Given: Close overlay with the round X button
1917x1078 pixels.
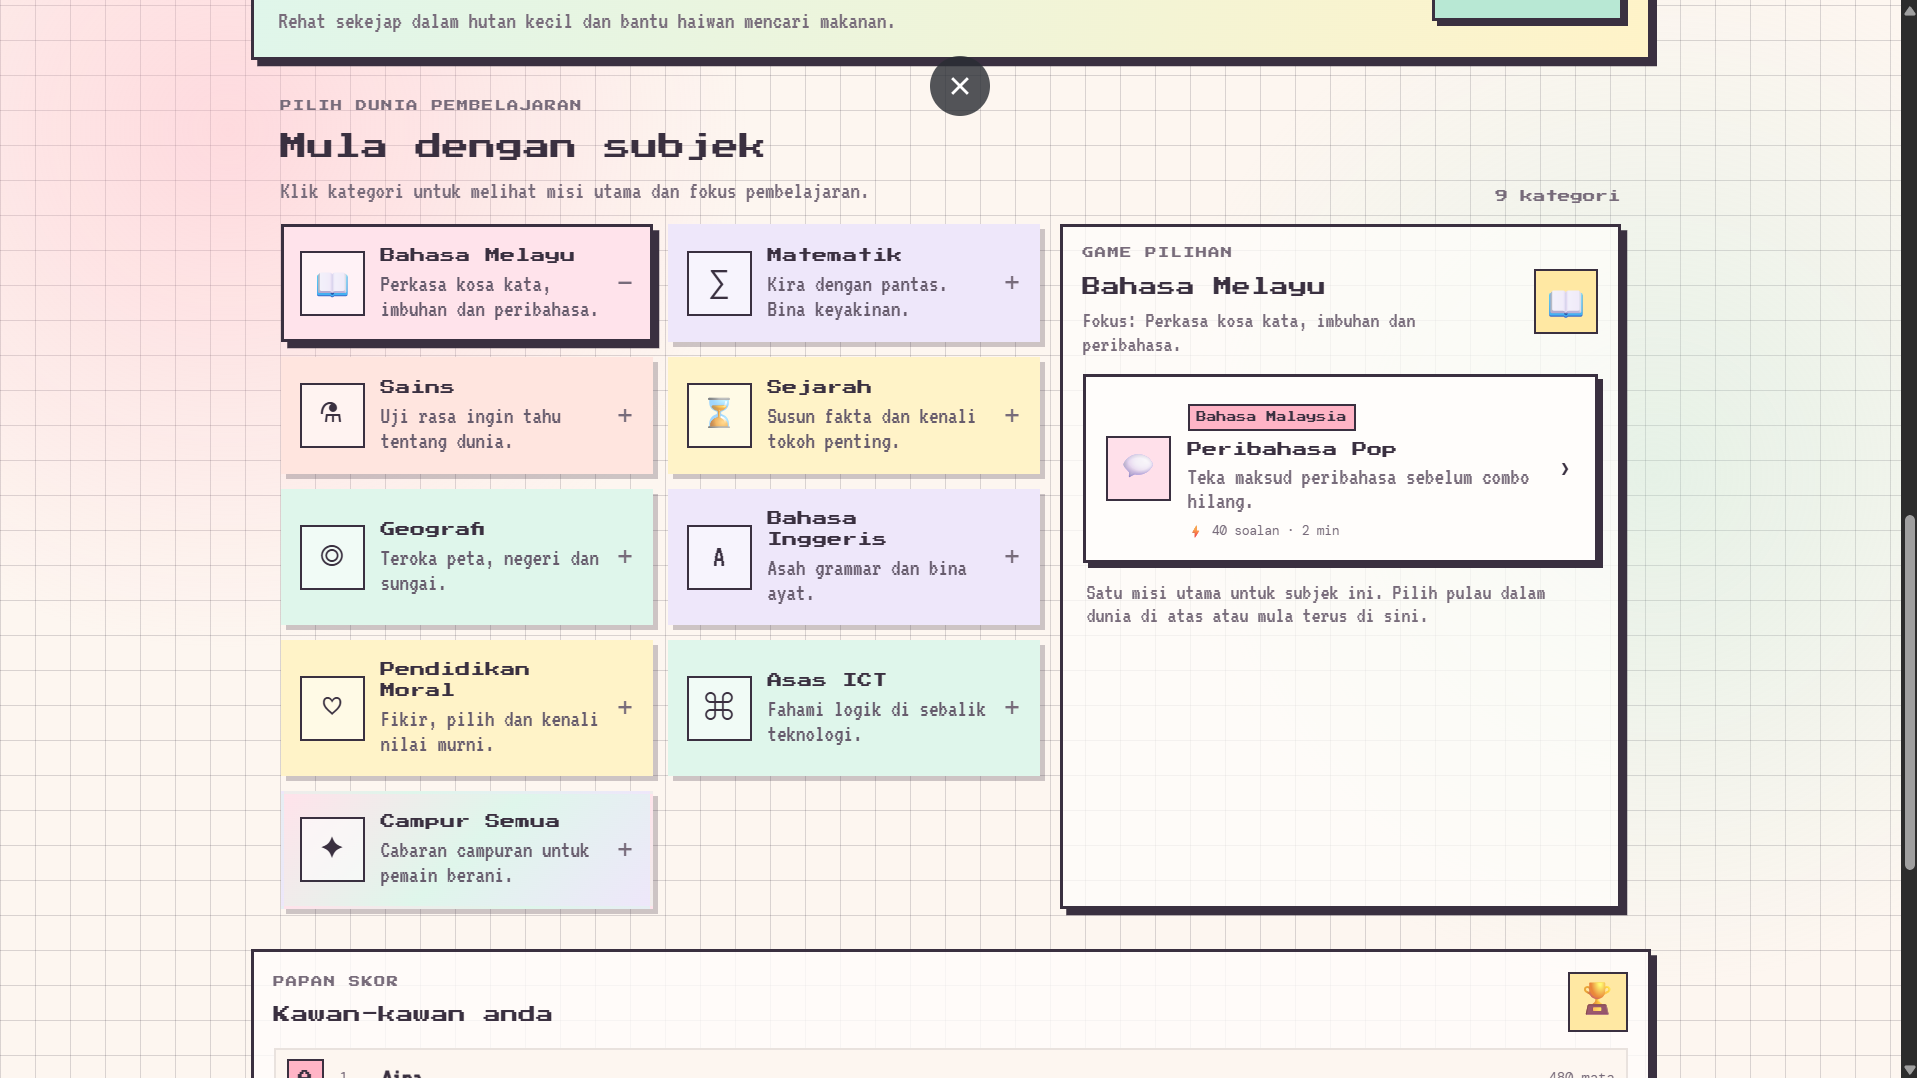Looking at the screenshot, I should (960, 86).
